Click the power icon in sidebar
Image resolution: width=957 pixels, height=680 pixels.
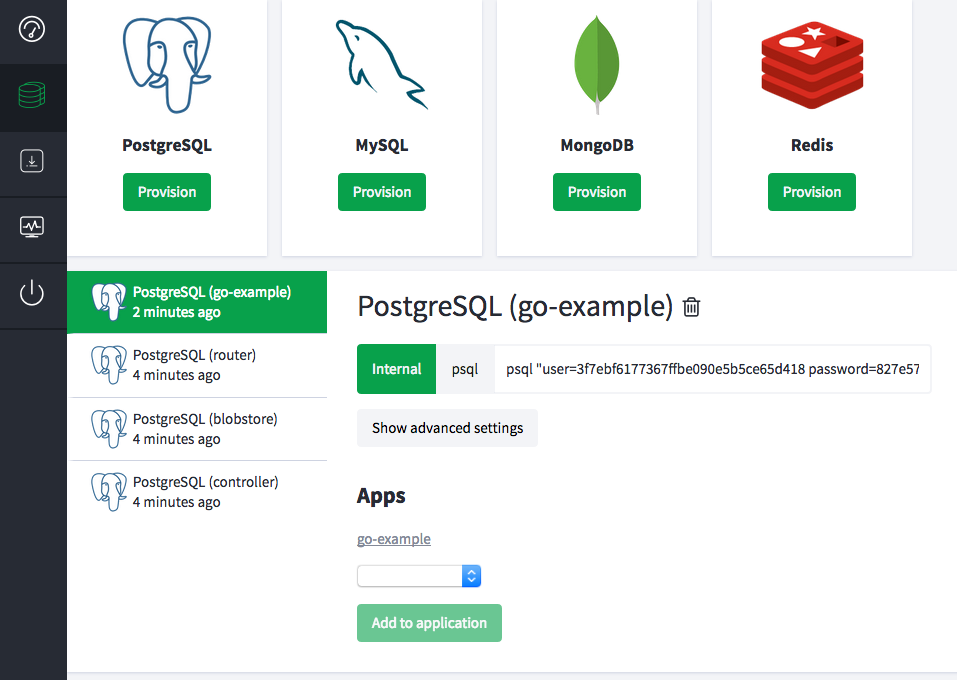click(x=32, y=292)
